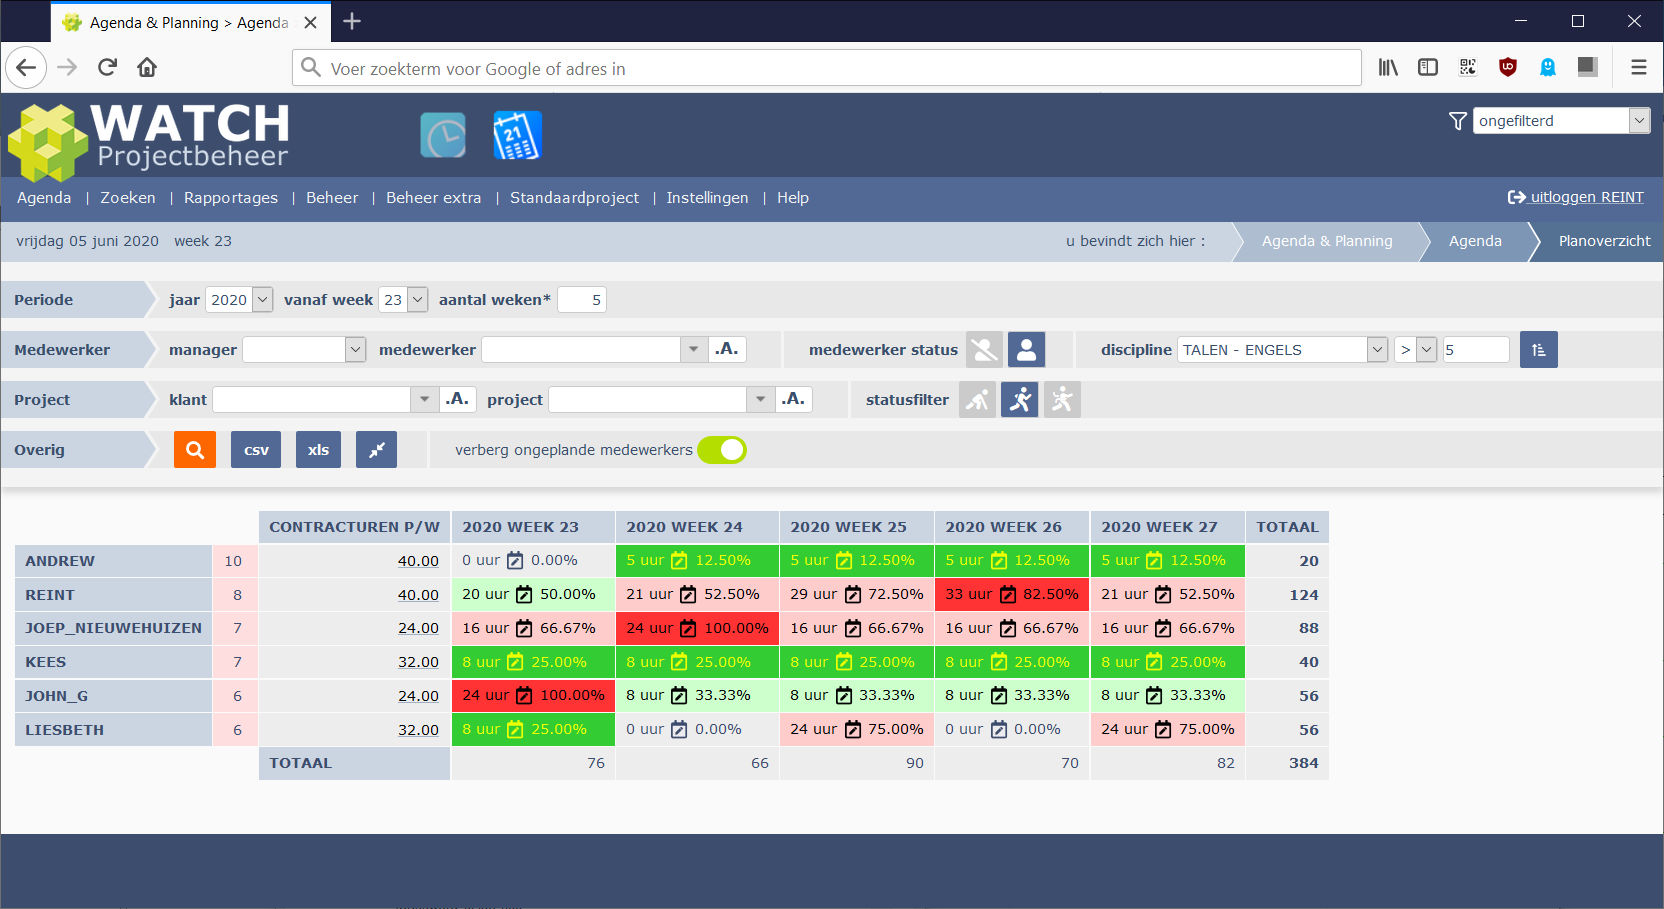Click the uBlock shield extension icon
Screen dimensions: 1664x909
1508,67
